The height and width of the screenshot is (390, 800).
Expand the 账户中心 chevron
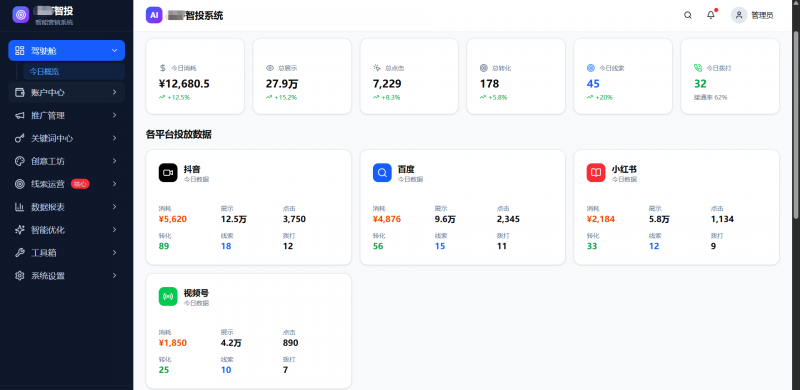[114, 92]
